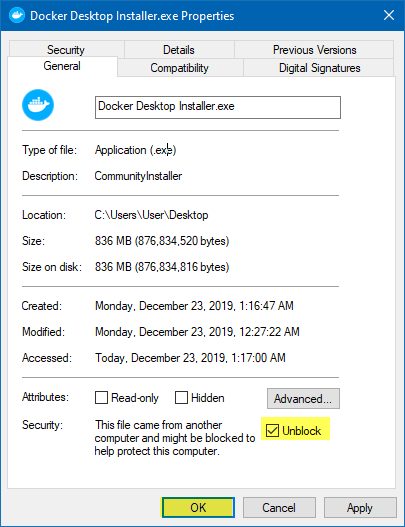Image resolution: width=405 pixels, height=527 pixels.
Task: Confirm changes with the OK button
Action: [198, 508]
